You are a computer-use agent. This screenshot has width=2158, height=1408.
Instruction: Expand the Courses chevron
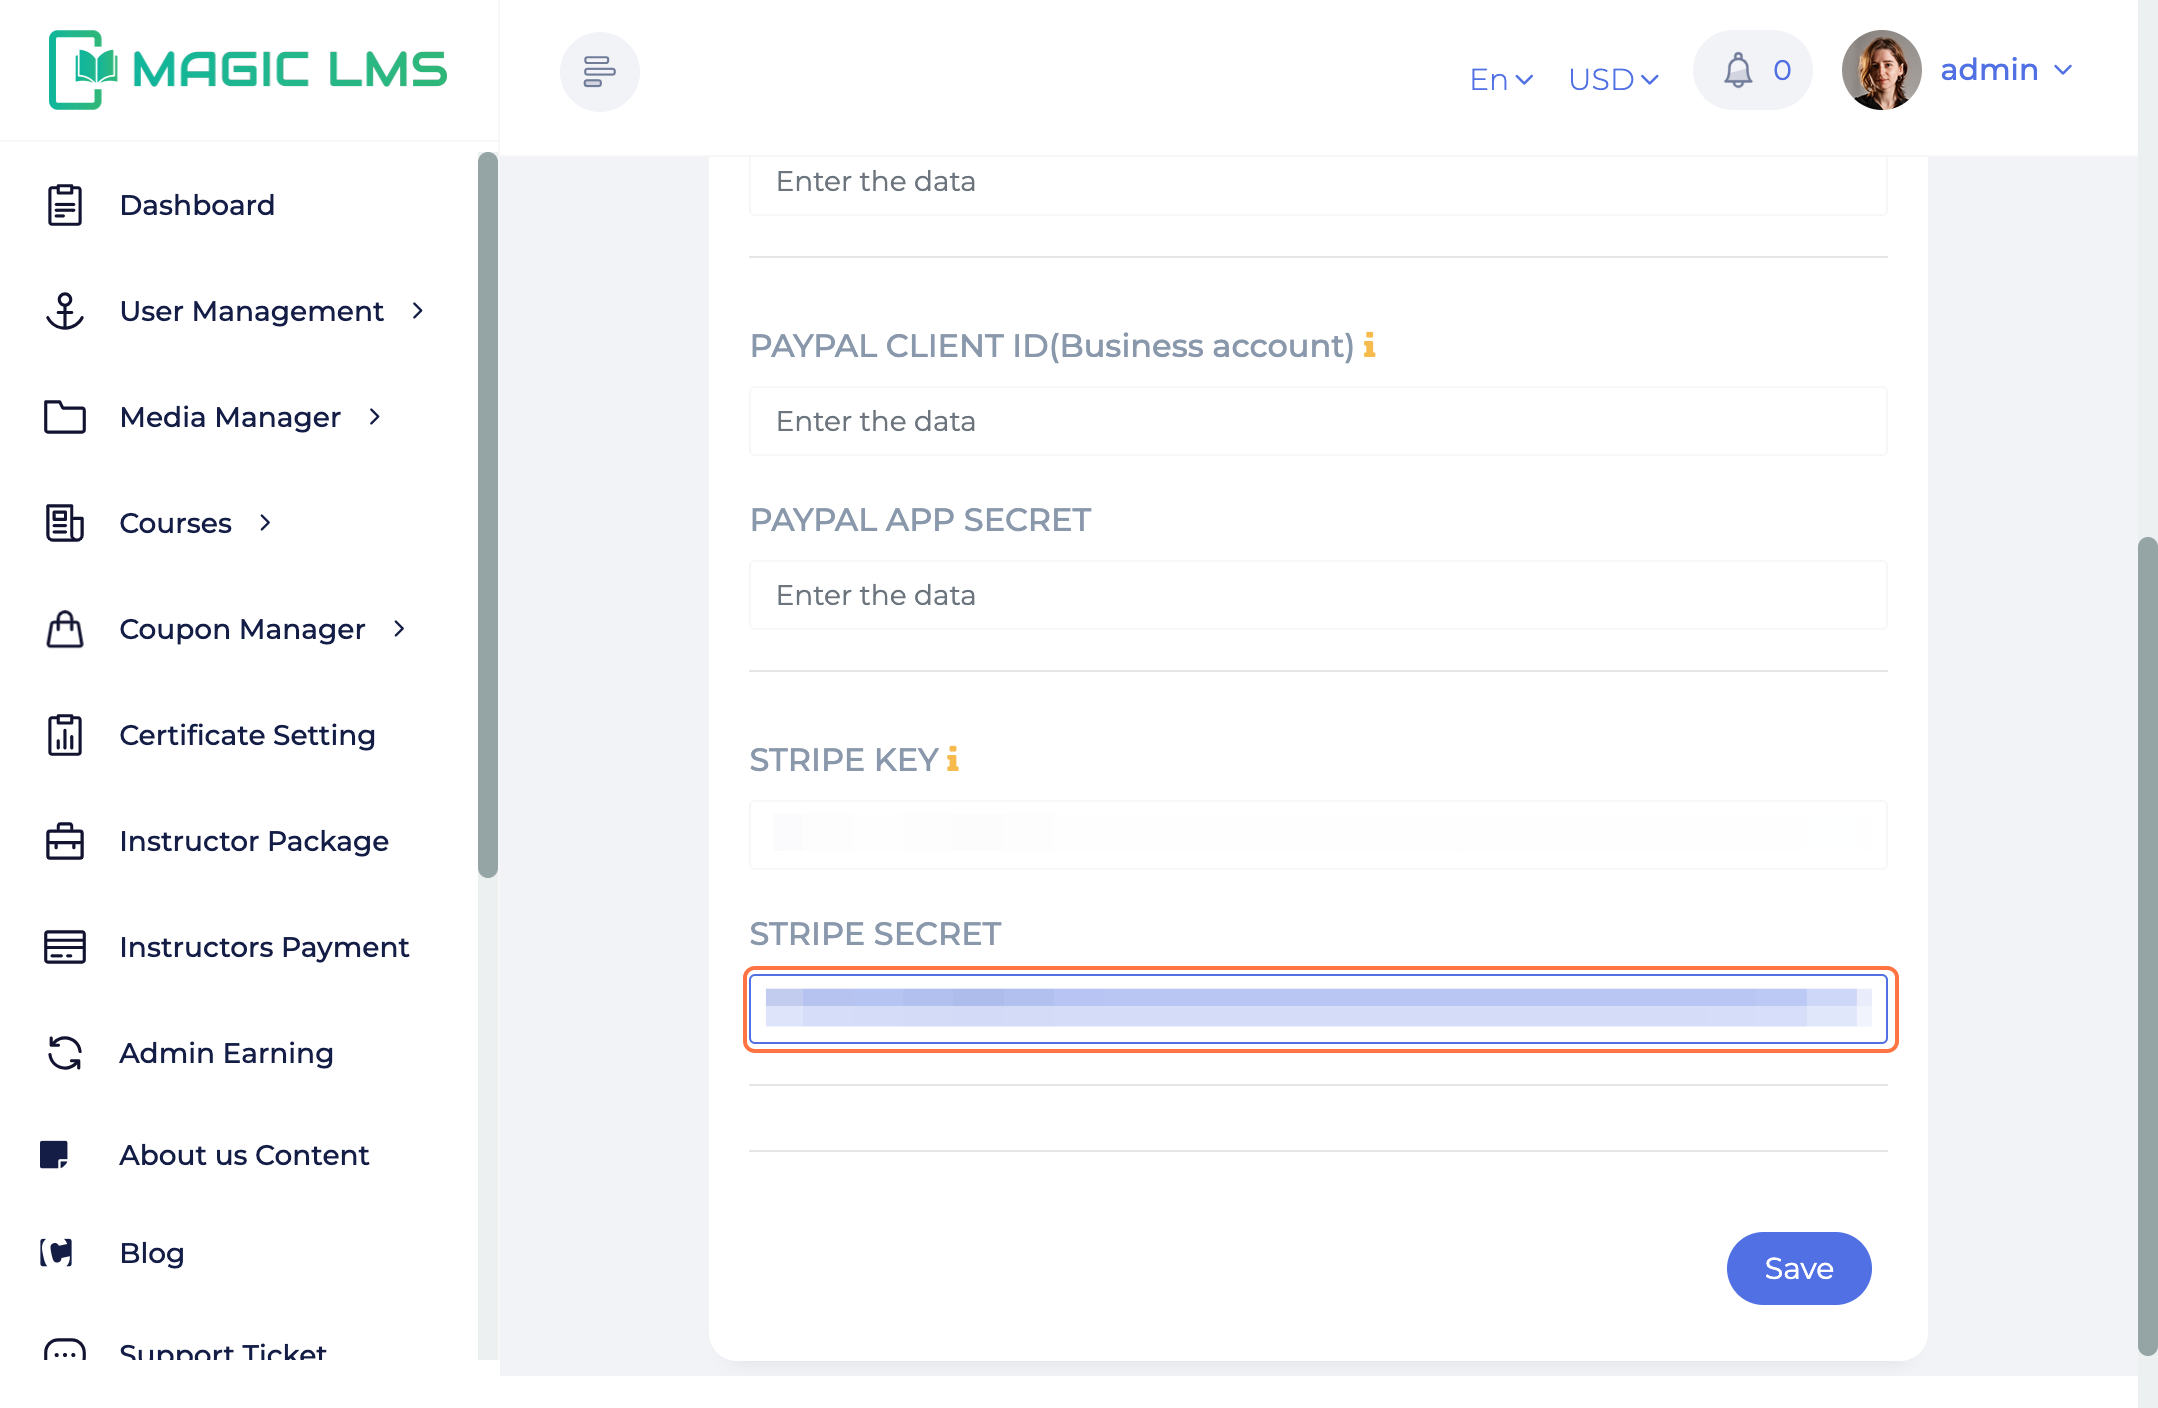[265, 523]
